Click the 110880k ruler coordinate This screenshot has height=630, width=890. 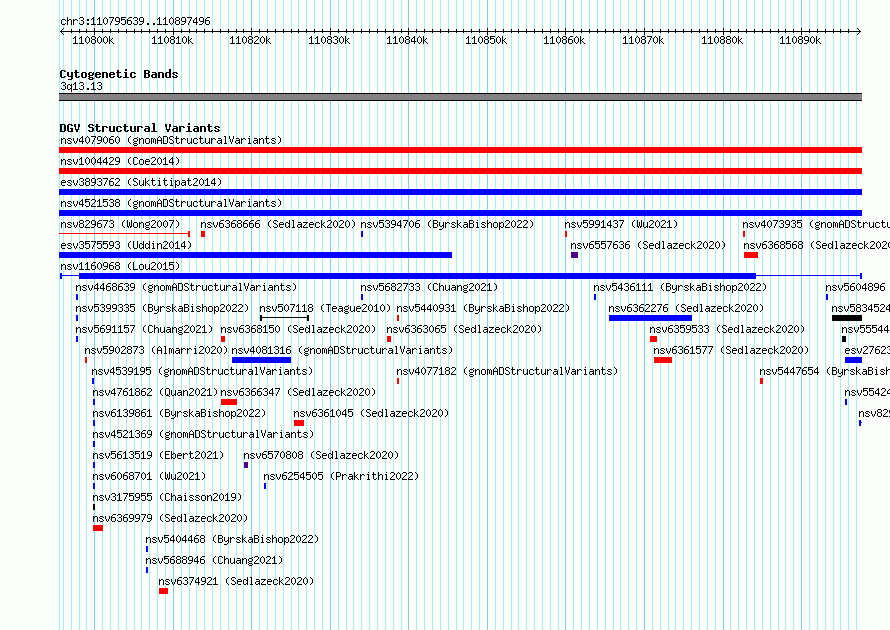click(x=722, y=40)
